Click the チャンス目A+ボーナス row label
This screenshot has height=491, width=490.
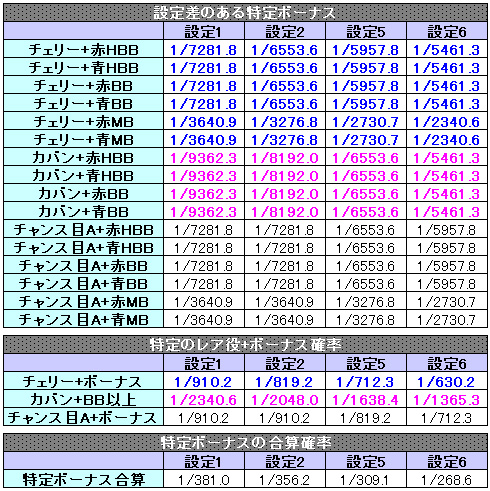(83, 417)
